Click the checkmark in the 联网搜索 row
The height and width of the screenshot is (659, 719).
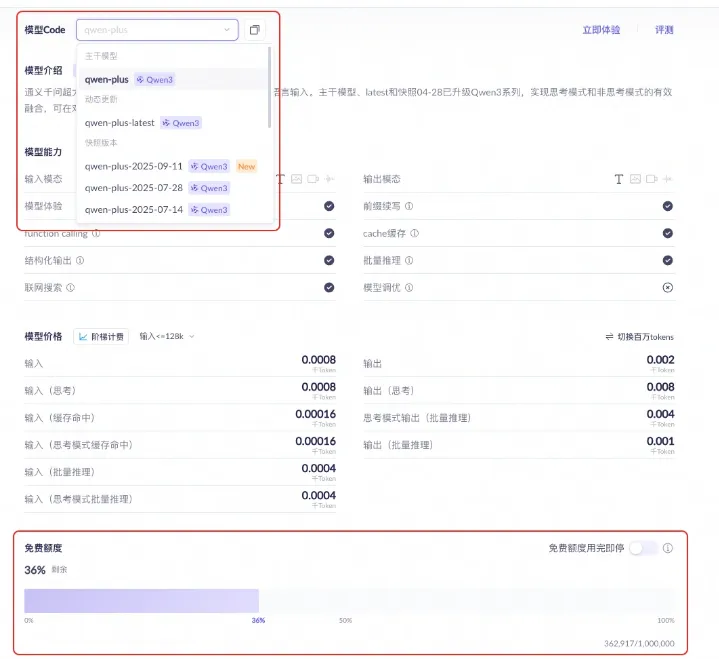329,288
